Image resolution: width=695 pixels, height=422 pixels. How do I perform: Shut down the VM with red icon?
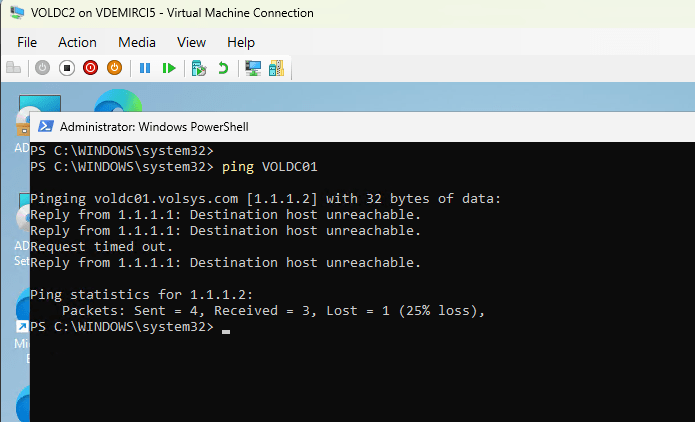(90, 68)
